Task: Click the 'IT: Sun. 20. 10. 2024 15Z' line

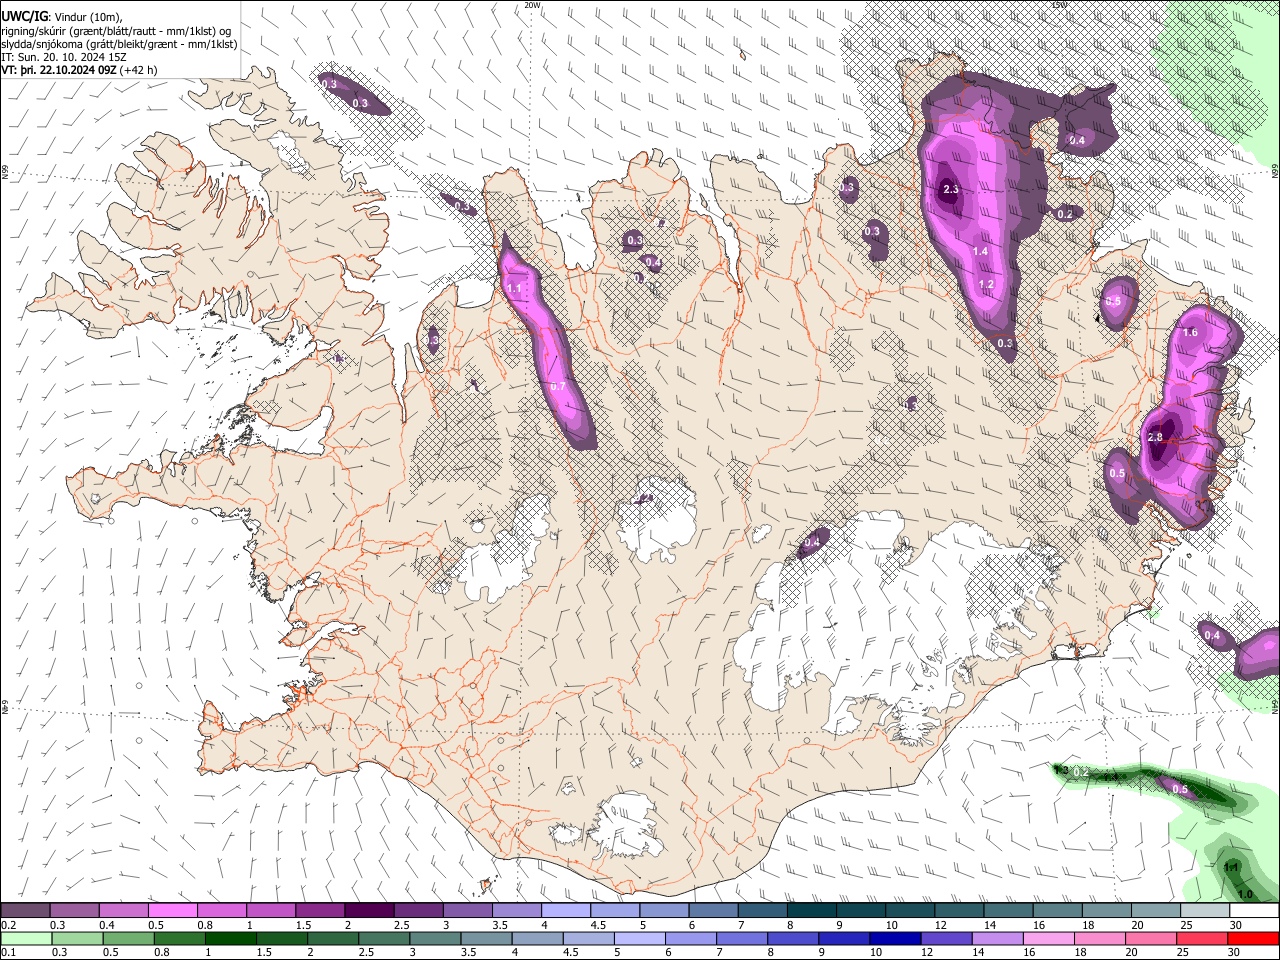Action: point(64,57)
